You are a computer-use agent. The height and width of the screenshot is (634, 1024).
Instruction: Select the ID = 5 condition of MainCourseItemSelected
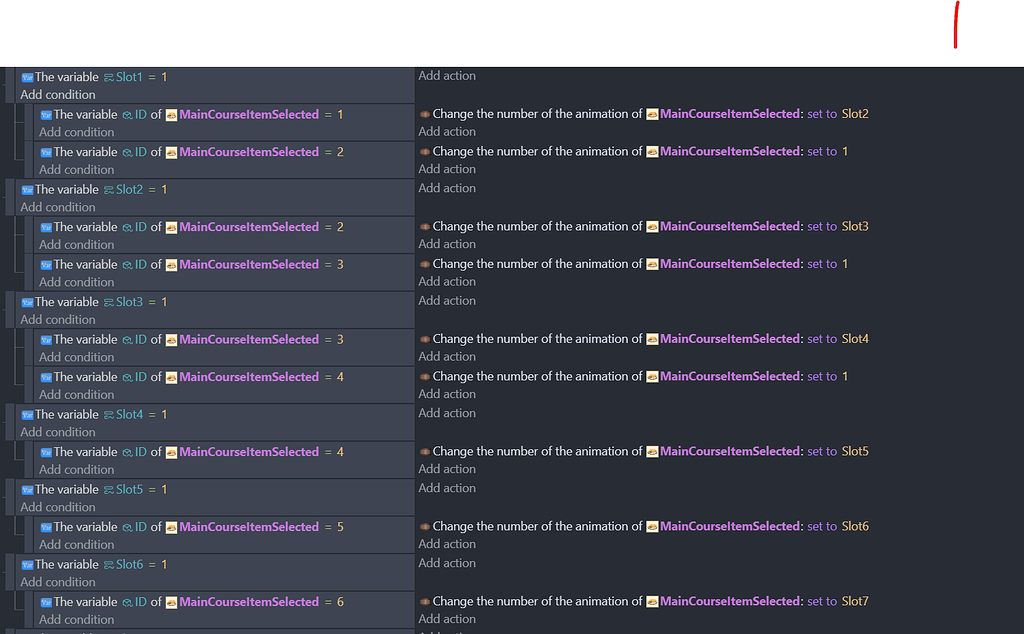click(x=190, y=527)
